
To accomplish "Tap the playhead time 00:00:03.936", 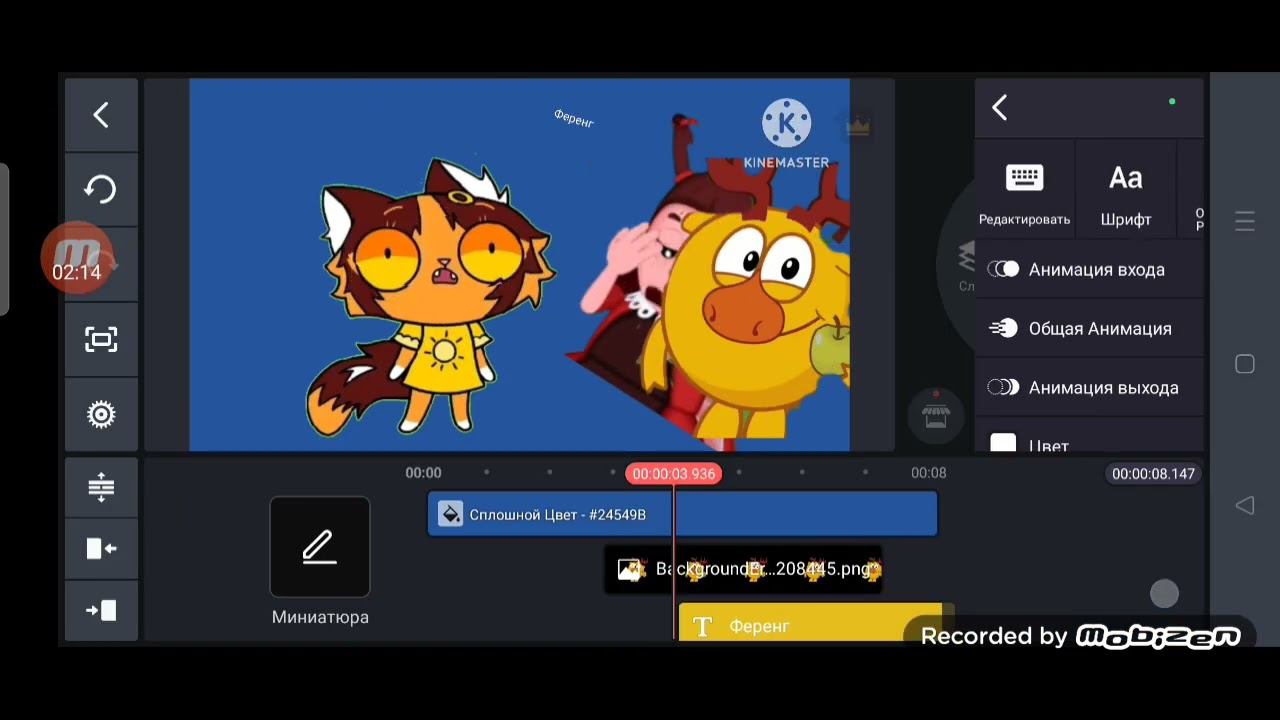I will tap(674, 473).
